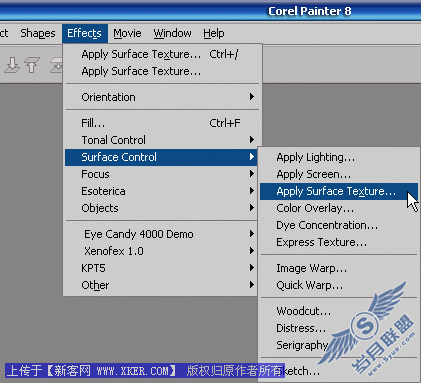The image size is (421, 383).
Task: Open the Xenofex 1.0 plugin submenu
Action: coord(161,251)
